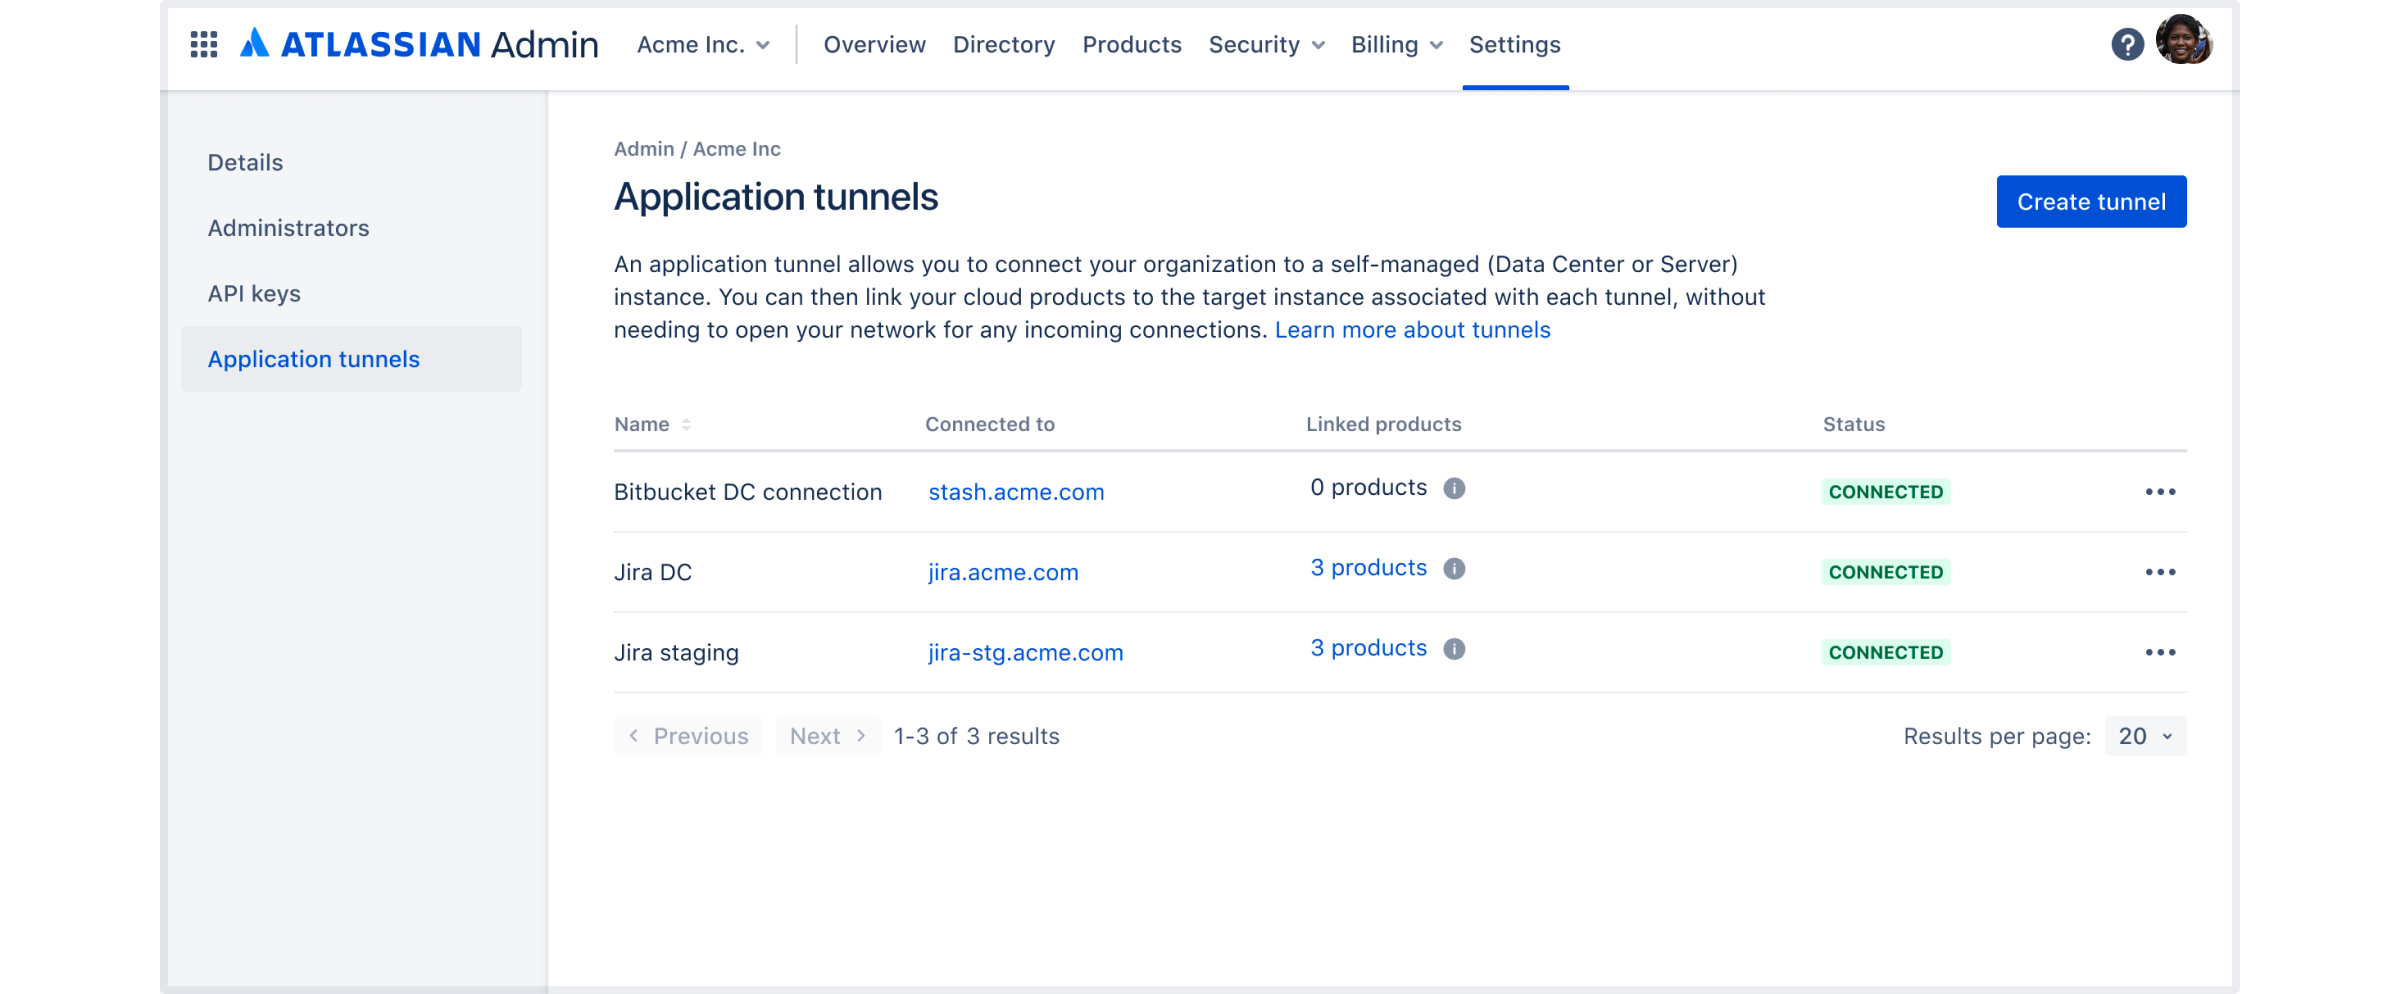The image size is (2400, 994).
Task: Click Admin in the breadcrumb
Action: [x=644, y=149]
